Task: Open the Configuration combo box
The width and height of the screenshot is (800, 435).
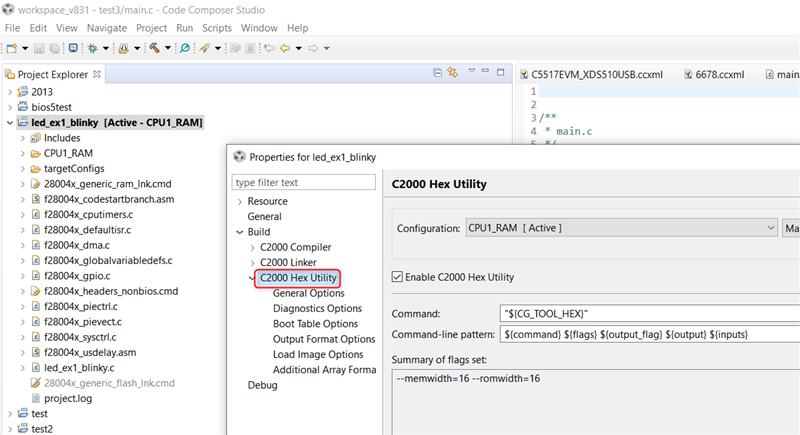Action: coord(621,228)
